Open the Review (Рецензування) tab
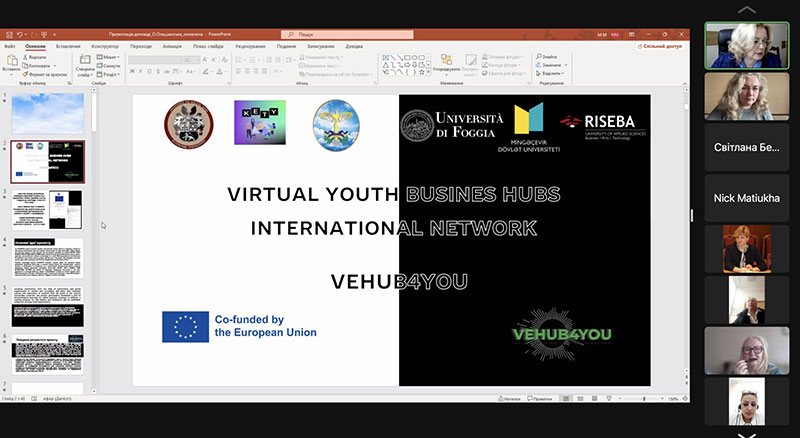Viewport: 800px width, 438px height. [250, 46]
